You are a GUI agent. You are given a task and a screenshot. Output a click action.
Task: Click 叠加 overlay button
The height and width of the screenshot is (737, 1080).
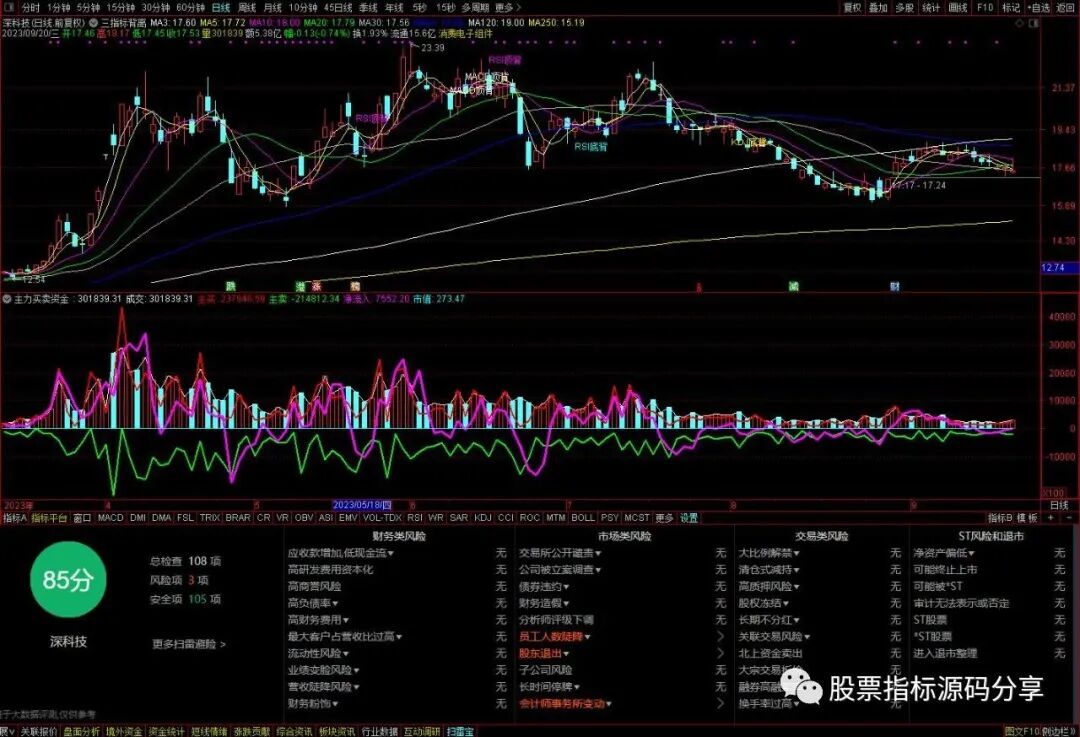(x=878, y=8)
